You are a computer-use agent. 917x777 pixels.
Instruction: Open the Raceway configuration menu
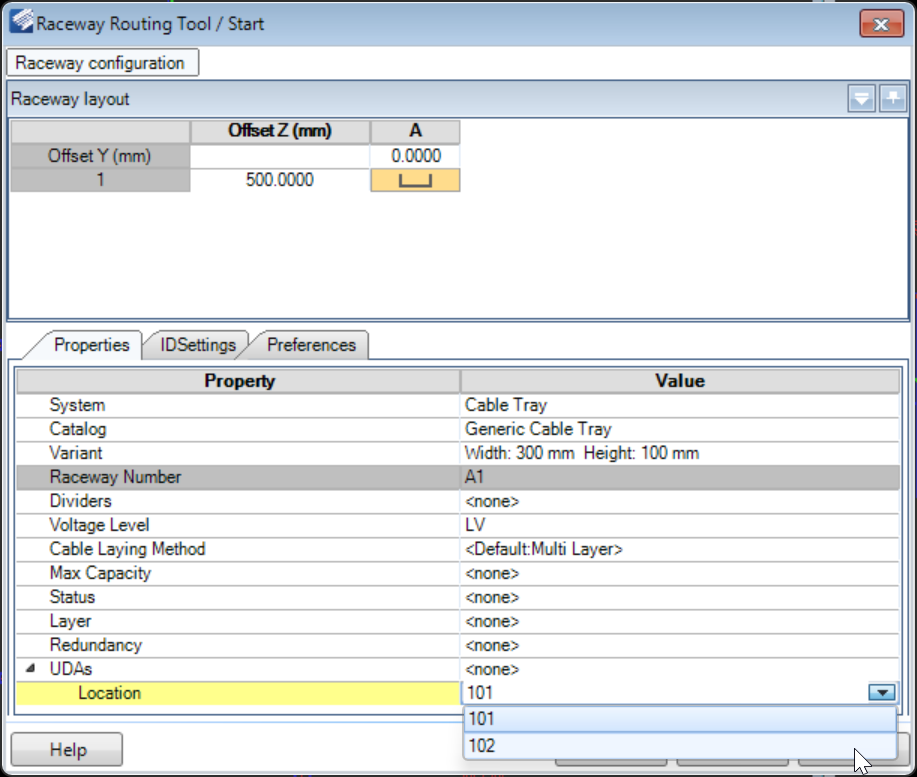click(102, 63)
